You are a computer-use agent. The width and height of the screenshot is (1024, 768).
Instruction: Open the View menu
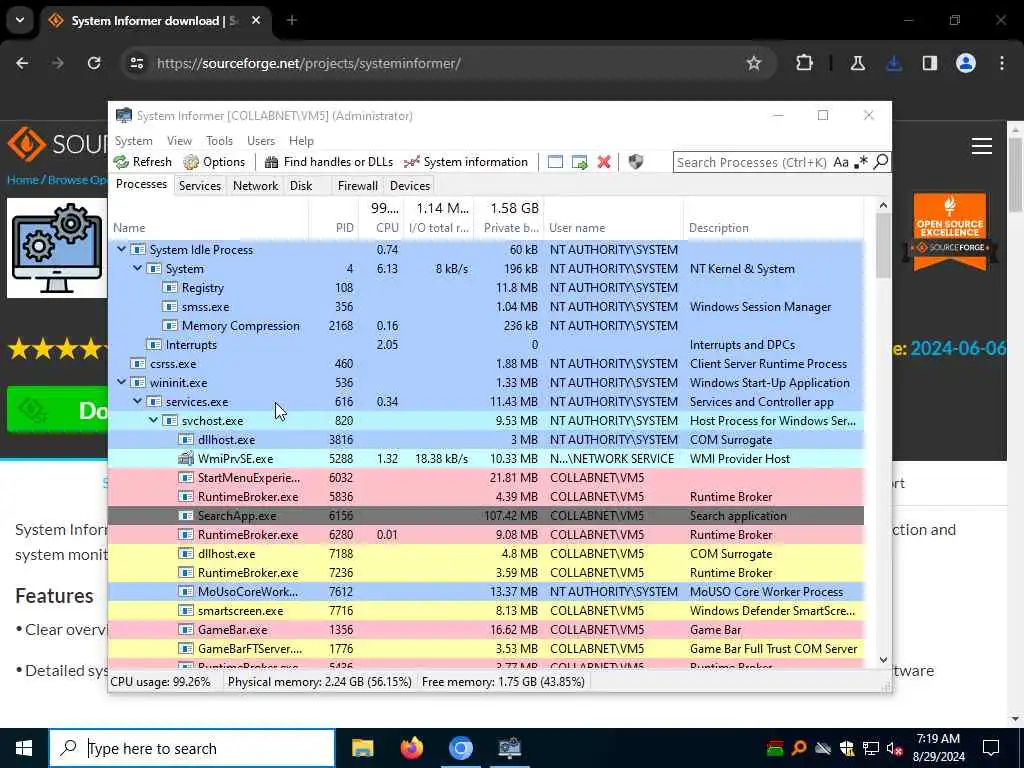pos(179,140)
